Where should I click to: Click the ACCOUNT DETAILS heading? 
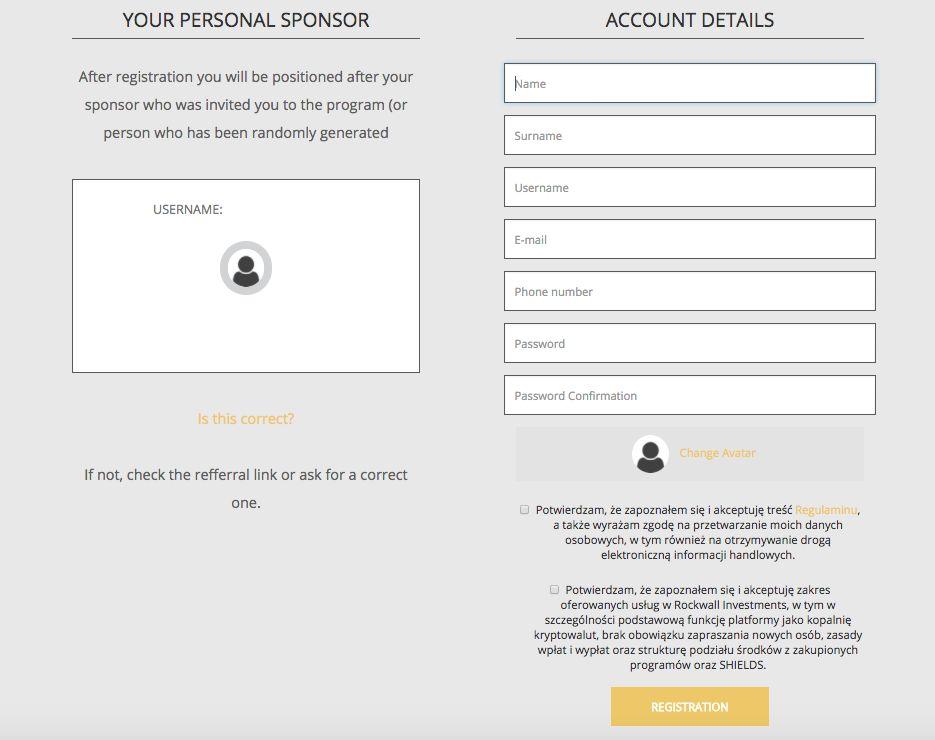689,20
